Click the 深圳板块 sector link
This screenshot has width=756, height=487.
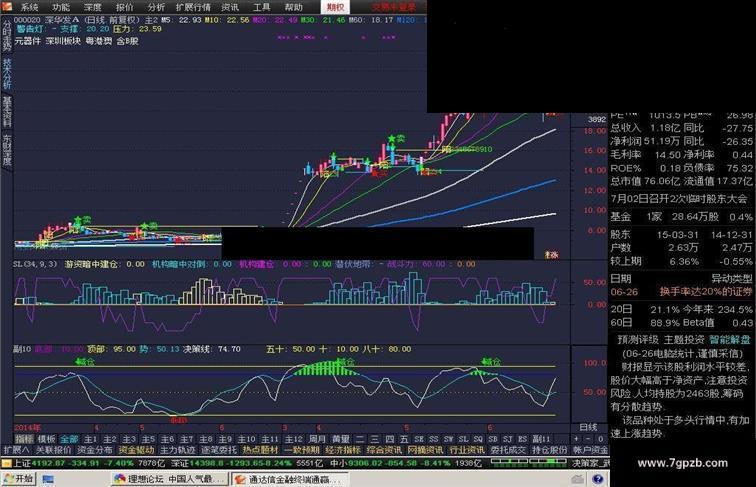pyautogui.click(x=63, y=41)
